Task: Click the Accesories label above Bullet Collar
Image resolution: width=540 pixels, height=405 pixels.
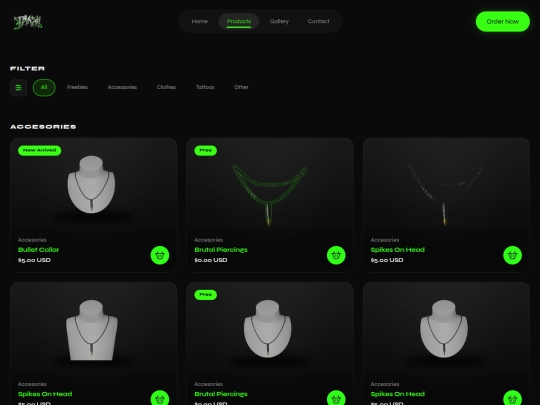Action: (32, 240)
